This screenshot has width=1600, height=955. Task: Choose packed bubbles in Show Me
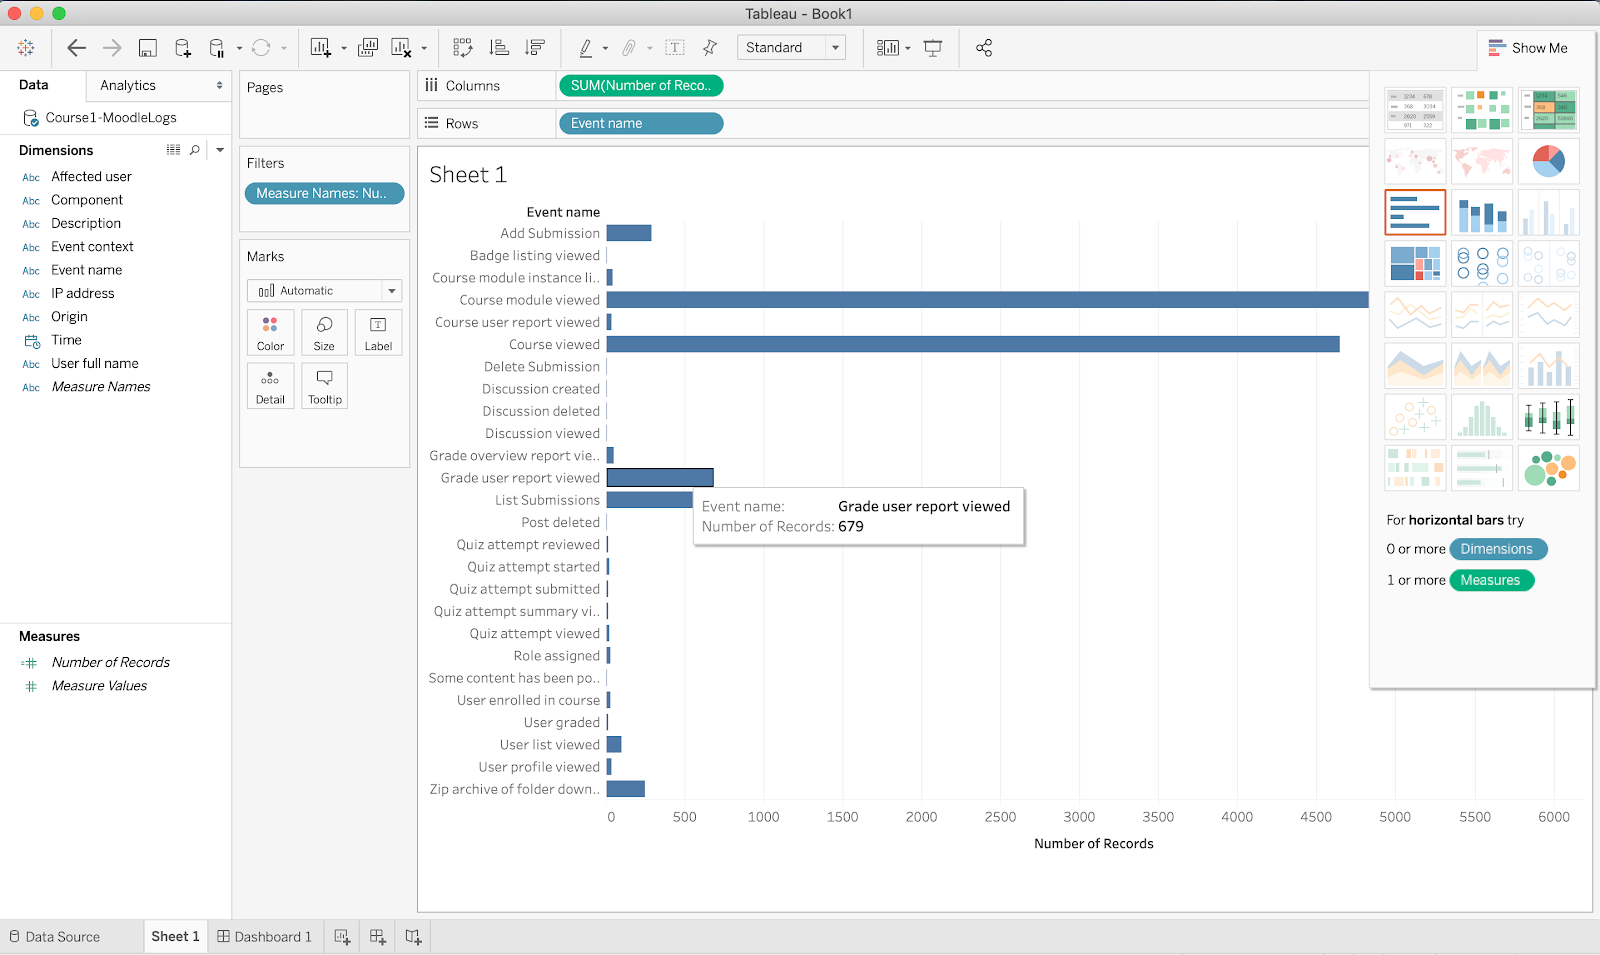(1548, 467)
